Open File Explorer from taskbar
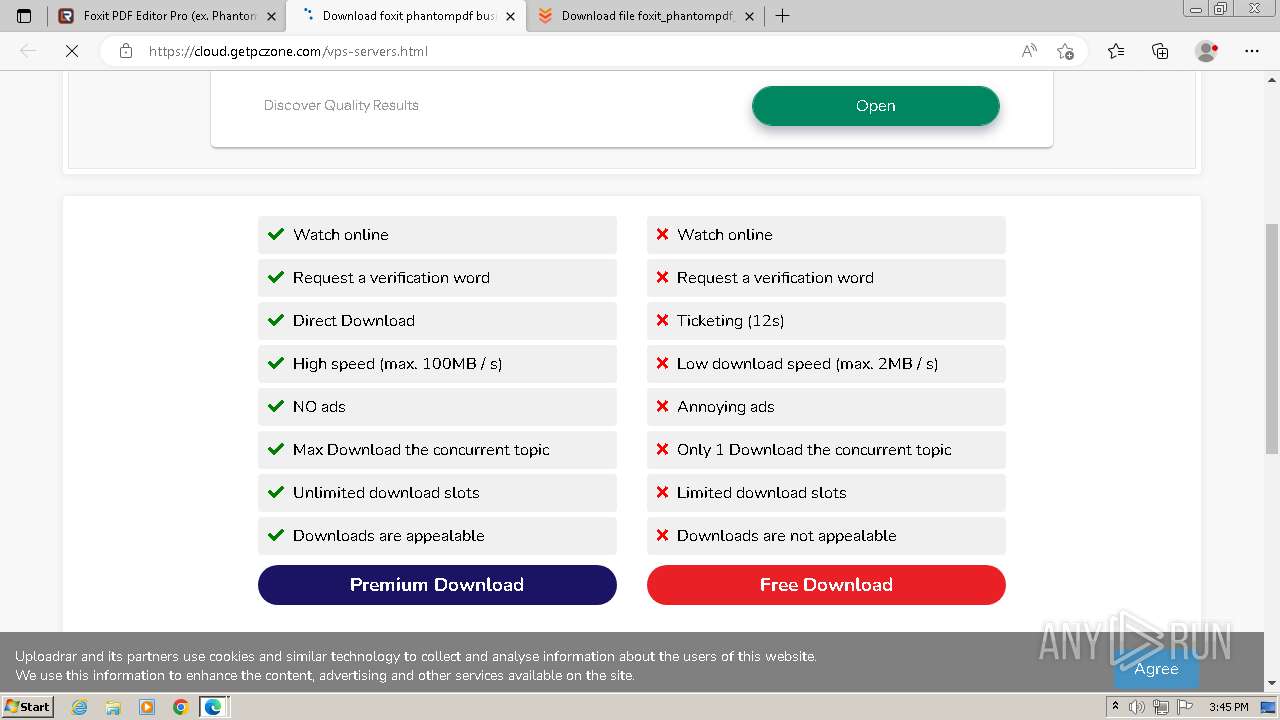1280x720 pixels. (x=113, y=707)
